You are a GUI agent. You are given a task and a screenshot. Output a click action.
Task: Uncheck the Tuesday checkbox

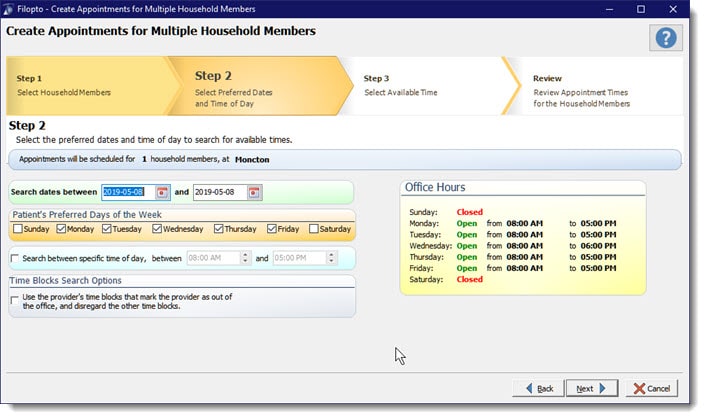107,229
